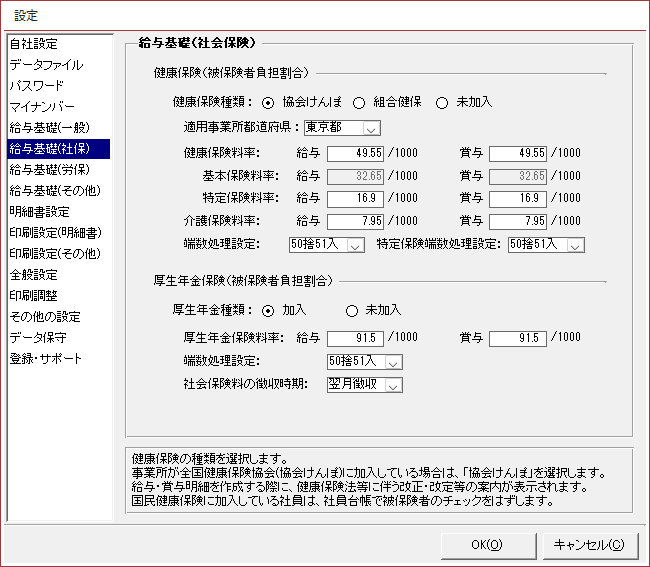Screen dimensions: 650x567
Task: Select データ保守 from the settings list
Action: (39, 338)
